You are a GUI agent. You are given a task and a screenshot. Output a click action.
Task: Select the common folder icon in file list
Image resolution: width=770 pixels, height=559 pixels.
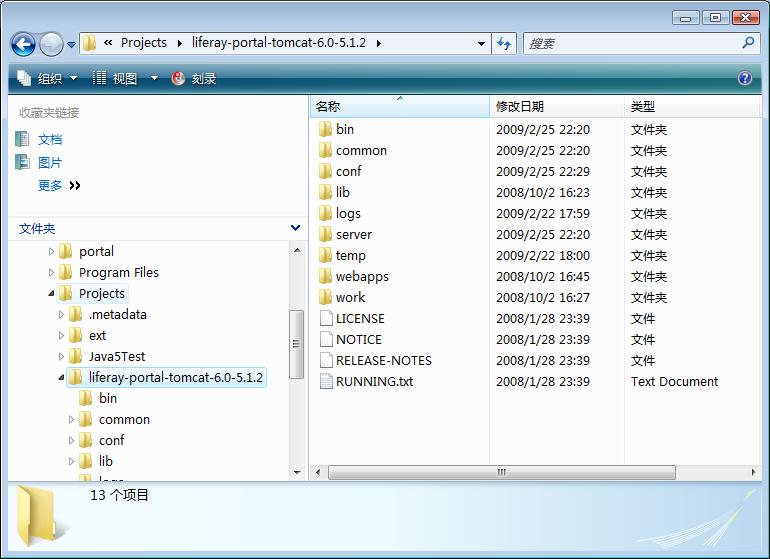point(325,150)
